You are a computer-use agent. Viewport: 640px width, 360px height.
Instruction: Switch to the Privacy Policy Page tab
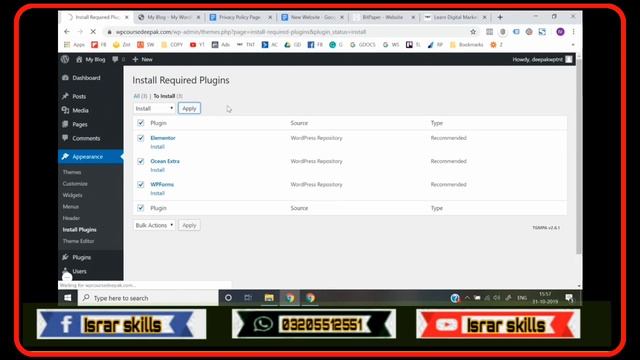241,17
